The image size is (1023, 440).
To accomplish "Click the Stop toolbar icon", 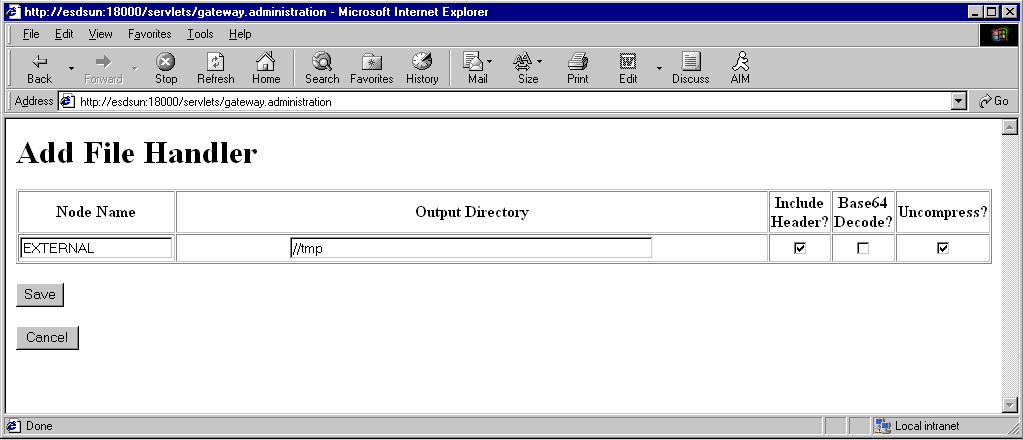I will pyautogui.click(x=166, y=68).
